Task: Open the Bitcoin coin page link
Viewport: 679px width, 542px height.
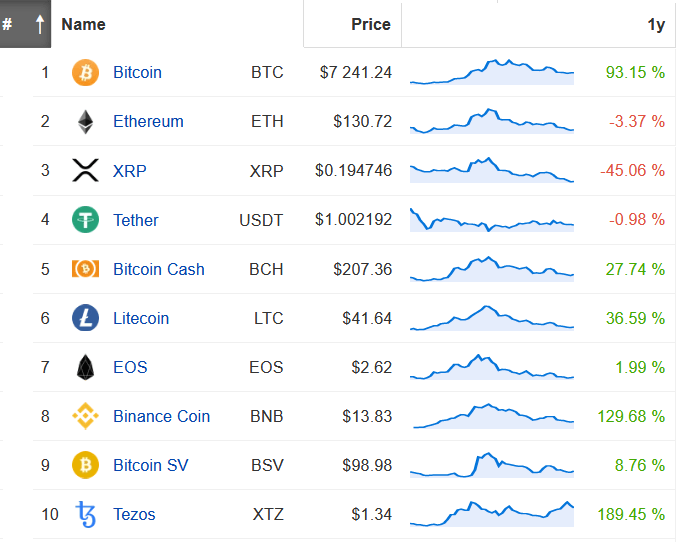Action: 137,72
